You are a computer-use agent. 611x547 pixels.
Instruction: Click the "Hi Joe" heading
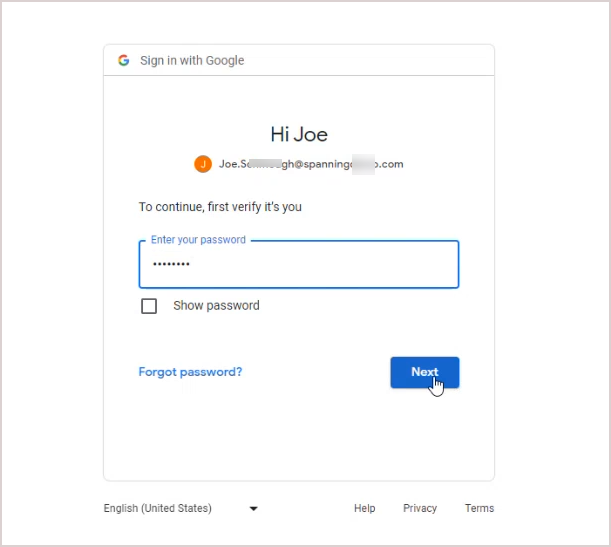coord(299,134)
